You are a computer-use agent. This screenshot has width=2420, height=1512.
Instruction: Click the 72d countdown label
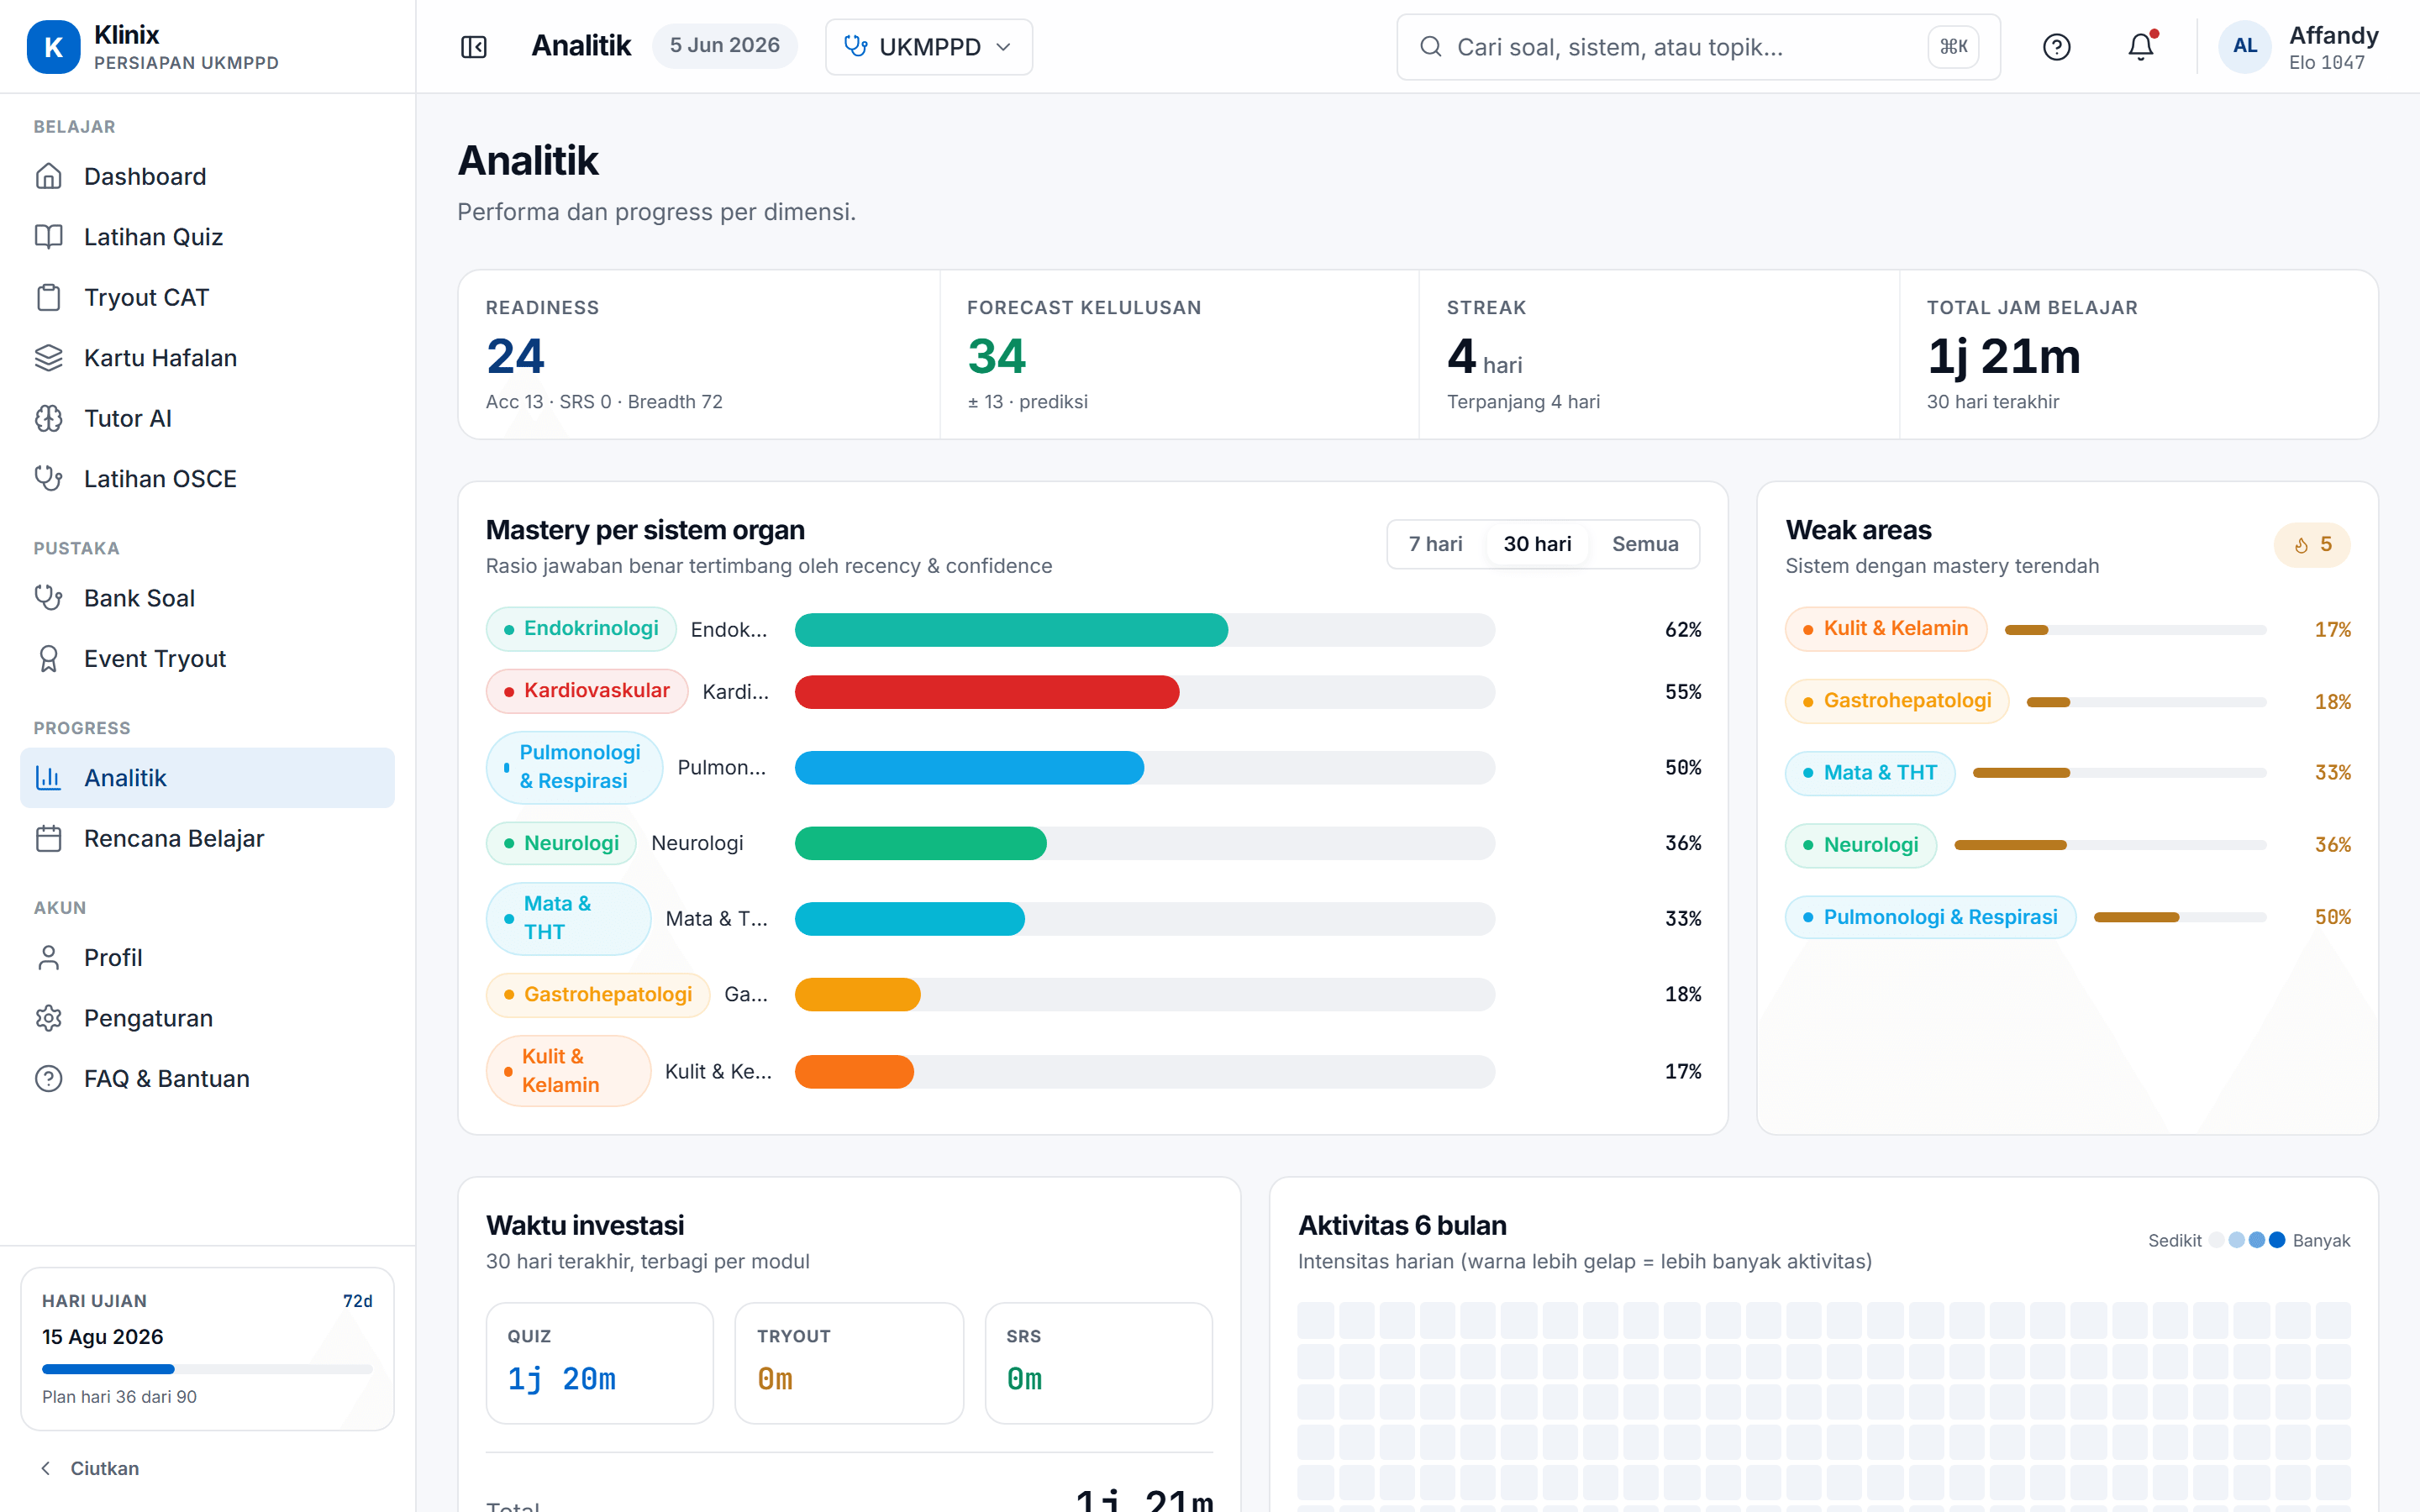pyautogui.click(x=357, y=1301)
